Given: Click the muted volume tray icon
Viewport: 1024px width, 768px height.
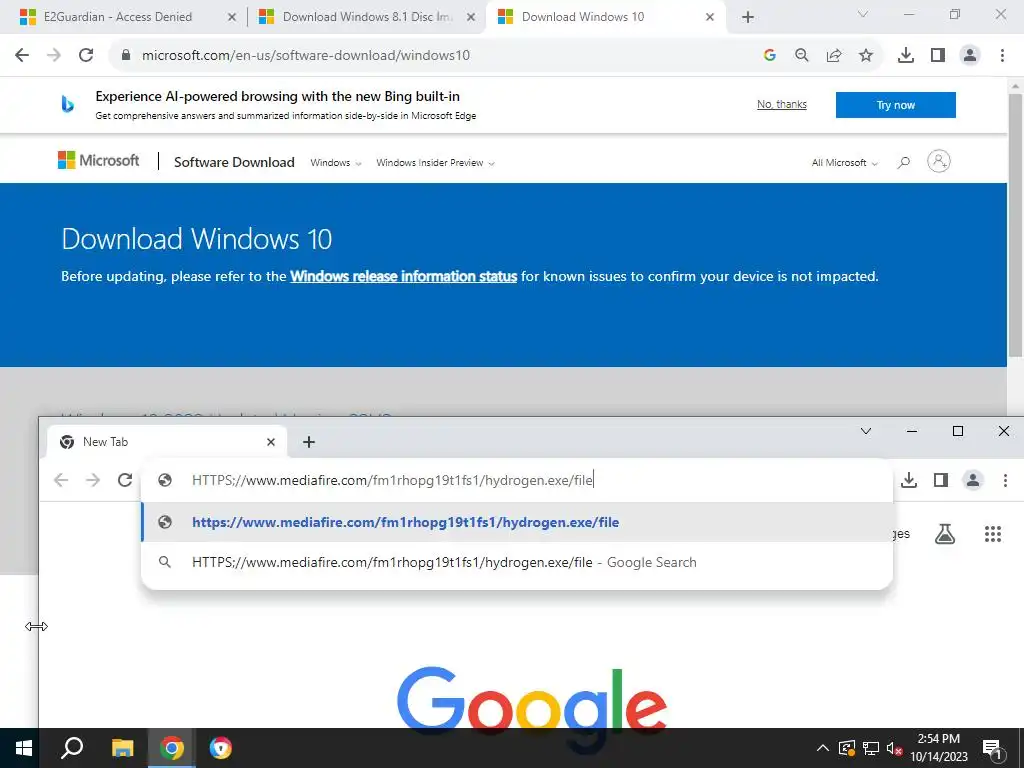Looking at the screenshot, I should pyautogui.click(x=895, y=748).
